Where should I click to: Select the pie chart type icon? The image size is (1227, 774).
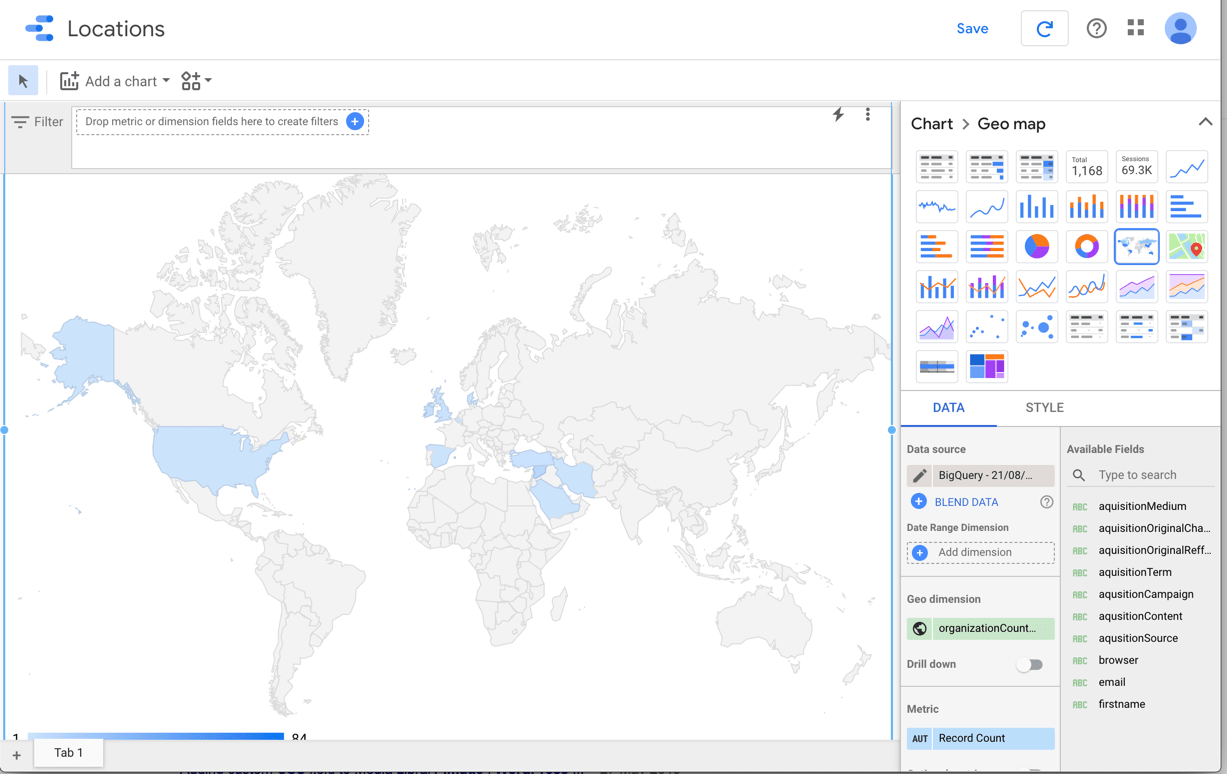(x=1036, y=246)
